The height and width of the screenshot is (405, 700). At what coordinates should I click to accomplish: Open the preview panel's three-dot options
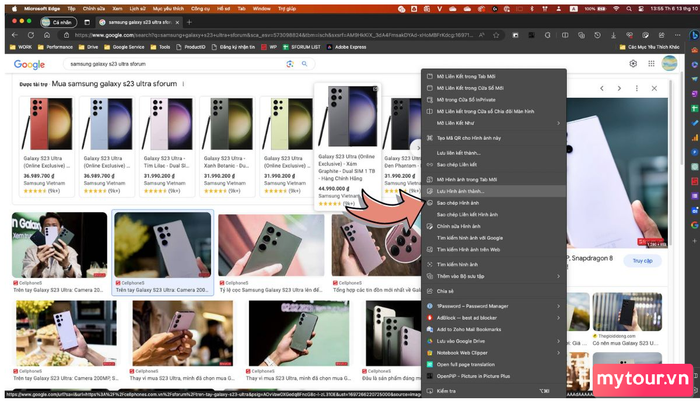click(637, 88)
